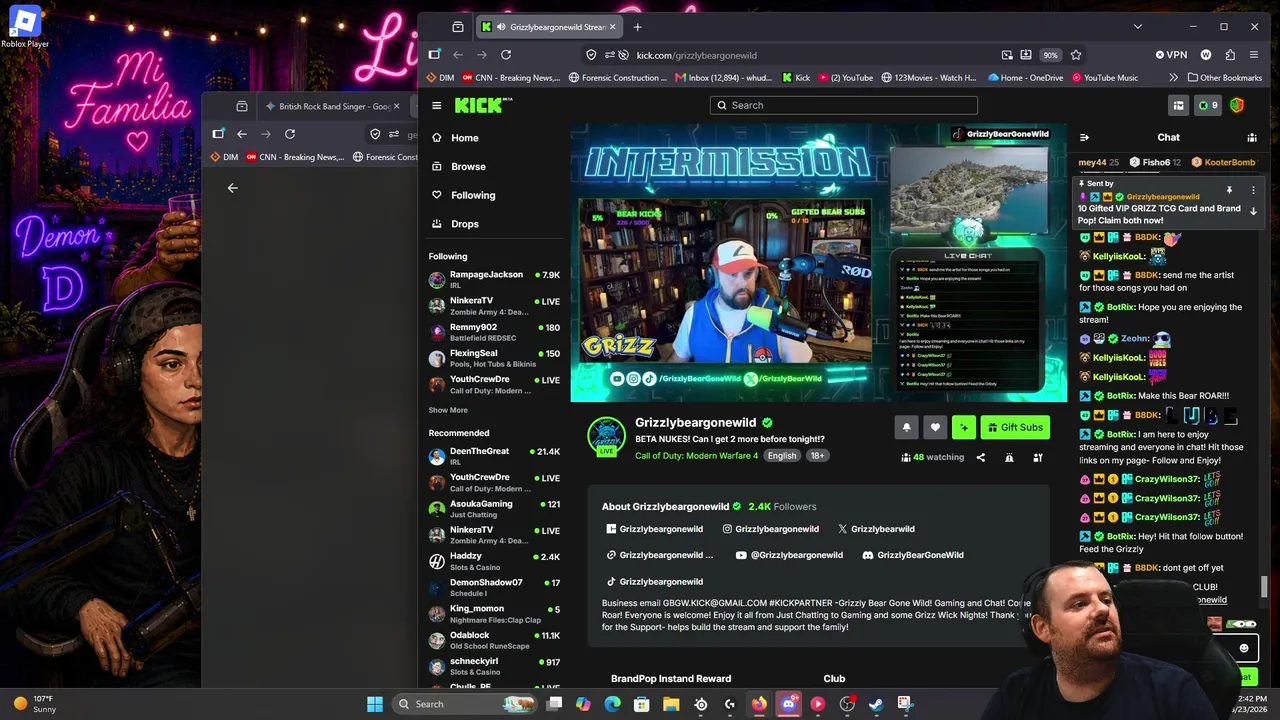Open the chat viewers list icon
This screenshot has height=720, width=1280.
point(1251,137)
